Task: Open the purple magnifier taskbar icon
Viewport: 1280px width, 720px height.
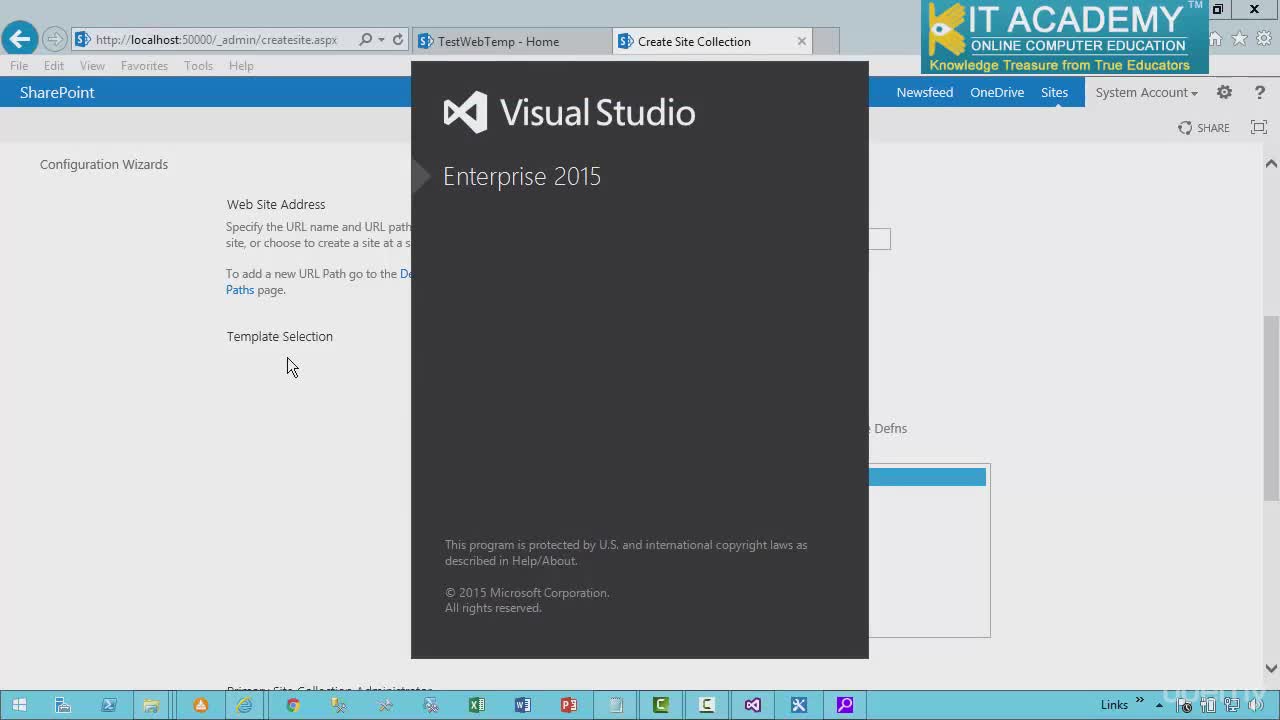Action: 845,705
